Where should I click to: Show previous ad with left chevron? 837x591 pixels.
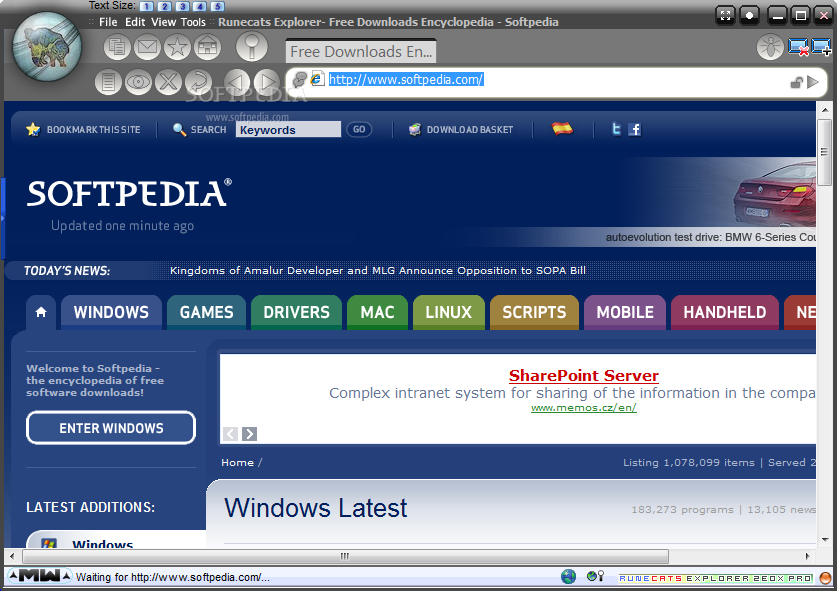click(x=230, y=434)
